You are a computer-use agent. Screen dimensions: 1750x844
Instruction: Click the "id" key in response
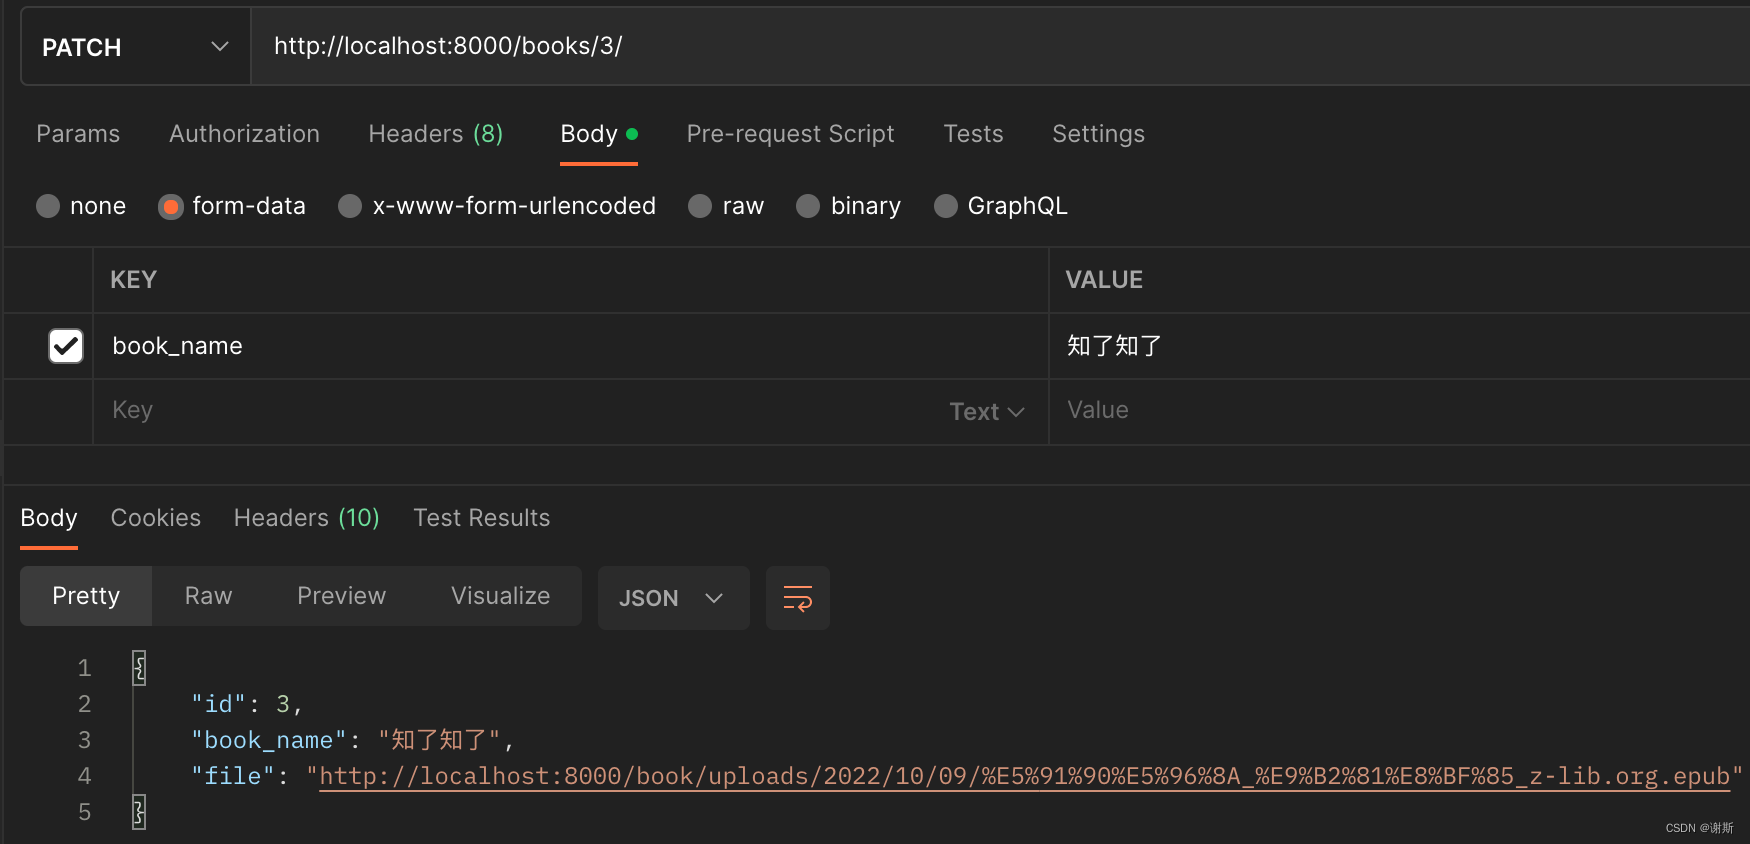pyautogui.click(x=218, y=705)
